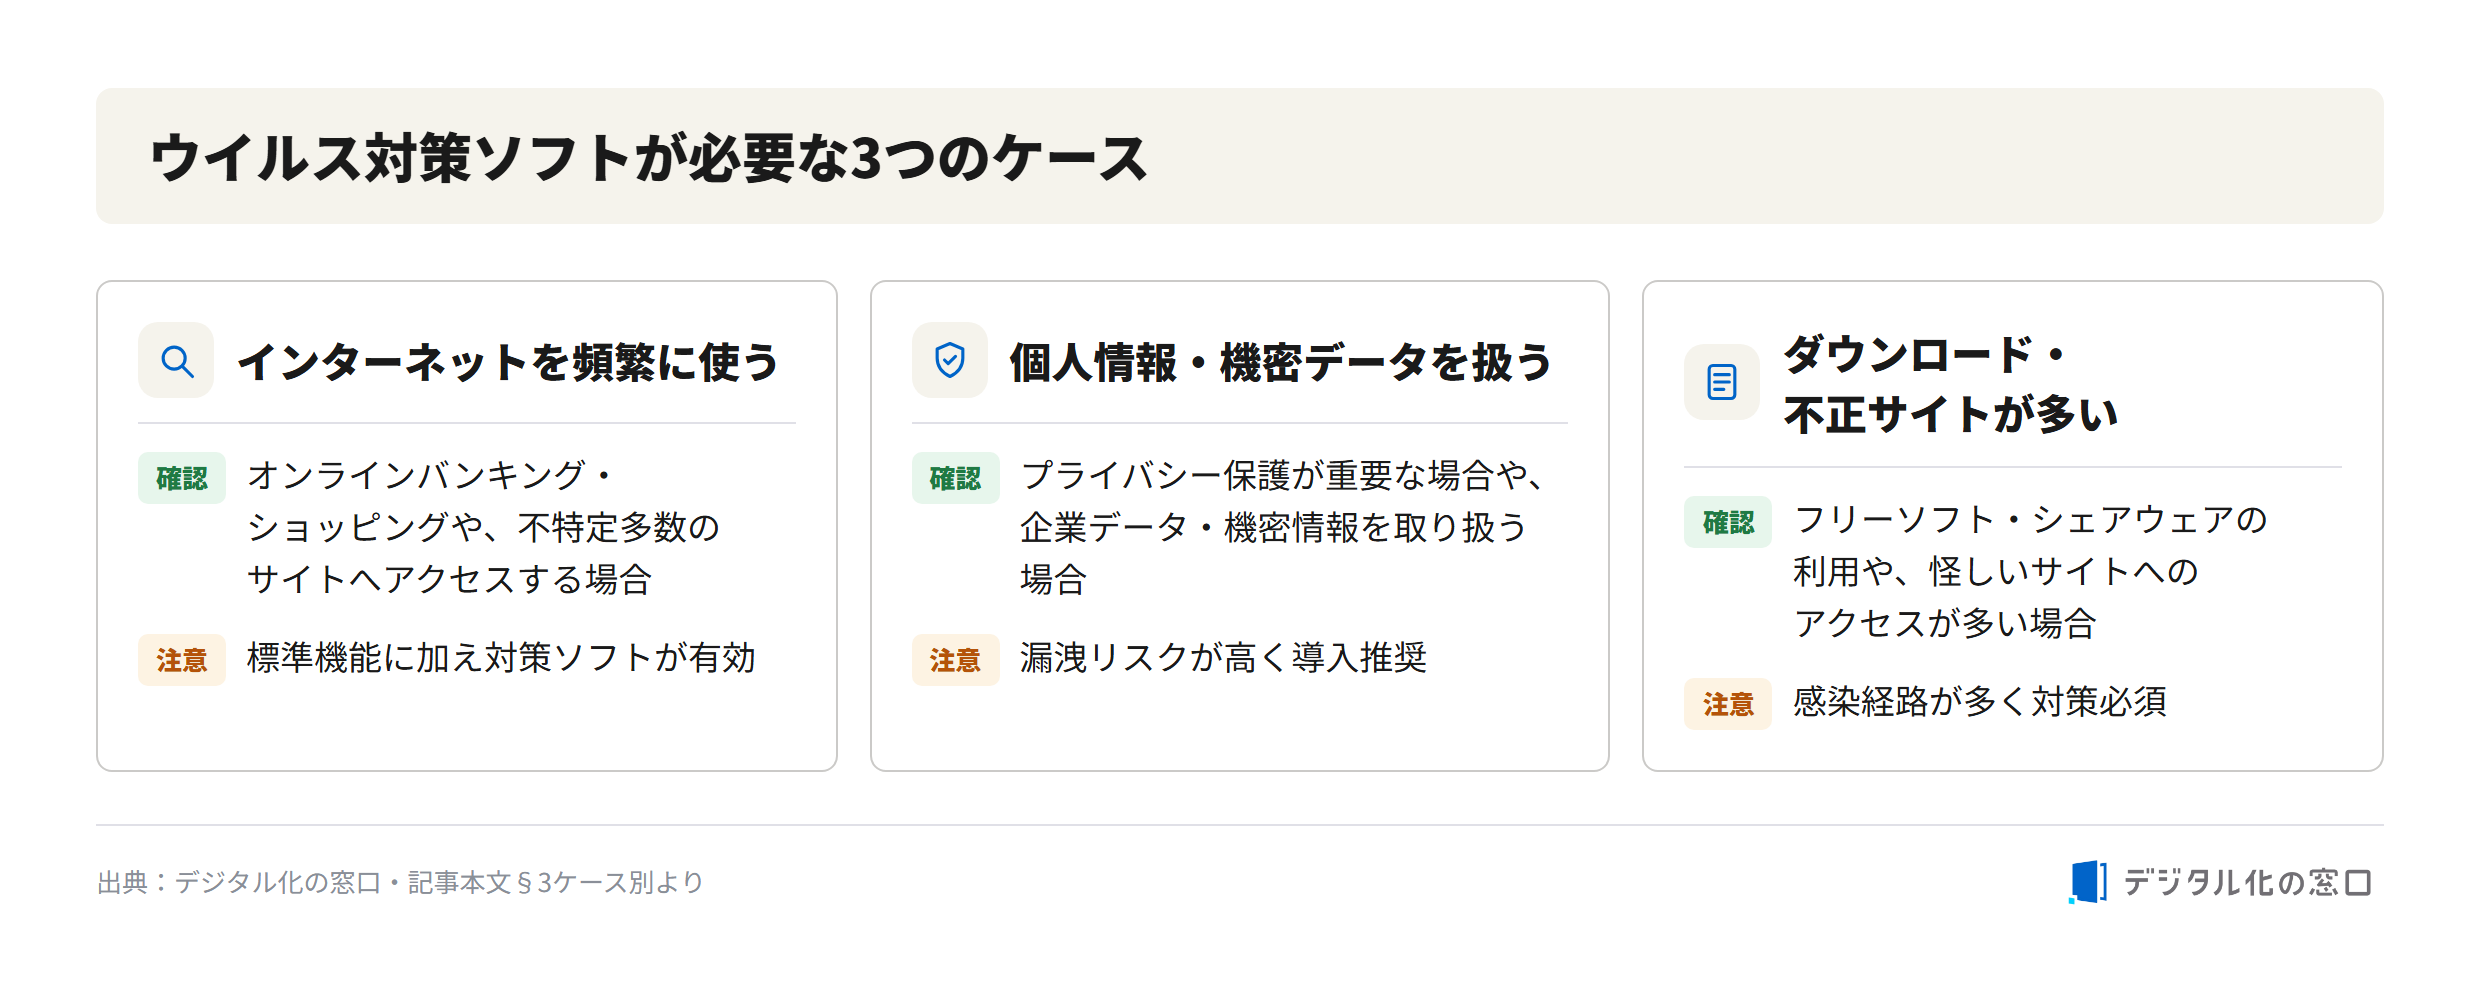This screenshot has width=2480, height=998.
Task: Click text 感染経路が多く対策必須
Action: [x=1980, y=702]
